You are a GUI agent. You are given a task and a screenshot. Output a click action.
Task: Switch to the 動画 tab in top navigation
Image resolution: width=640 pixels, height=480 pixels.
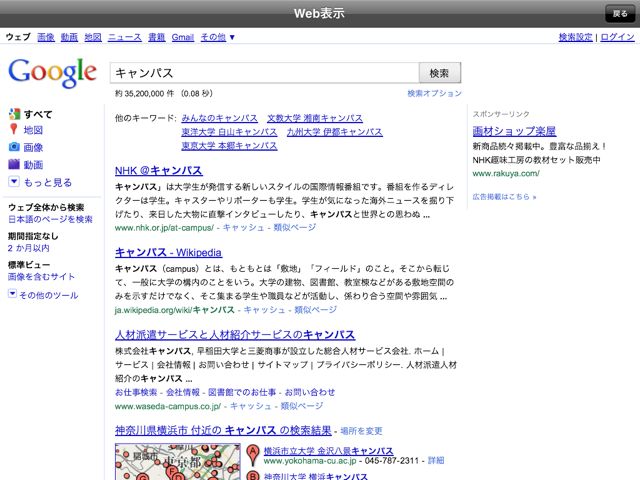coord(69,37)
